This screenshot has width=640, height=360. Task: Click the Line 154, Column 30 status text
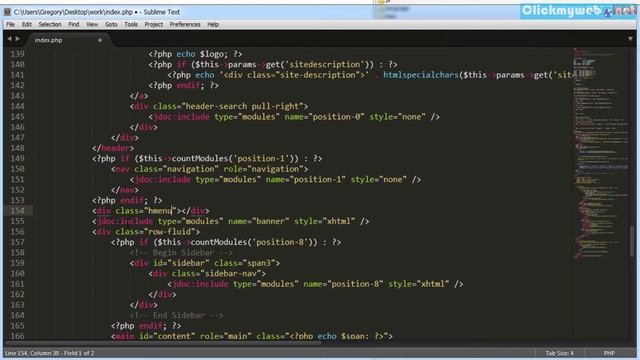point(49,353)
